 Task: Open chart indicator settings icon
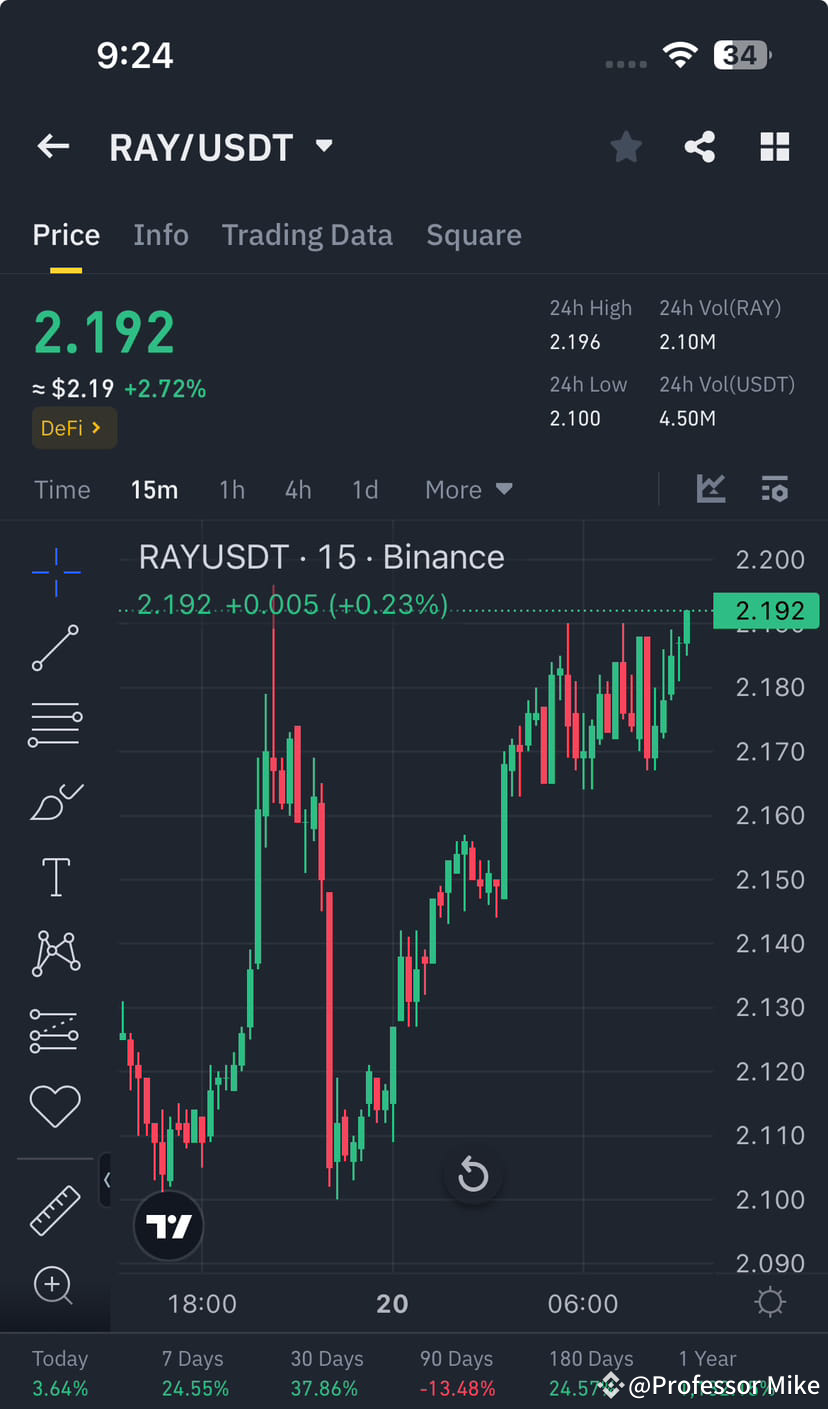tap(775, 489)
